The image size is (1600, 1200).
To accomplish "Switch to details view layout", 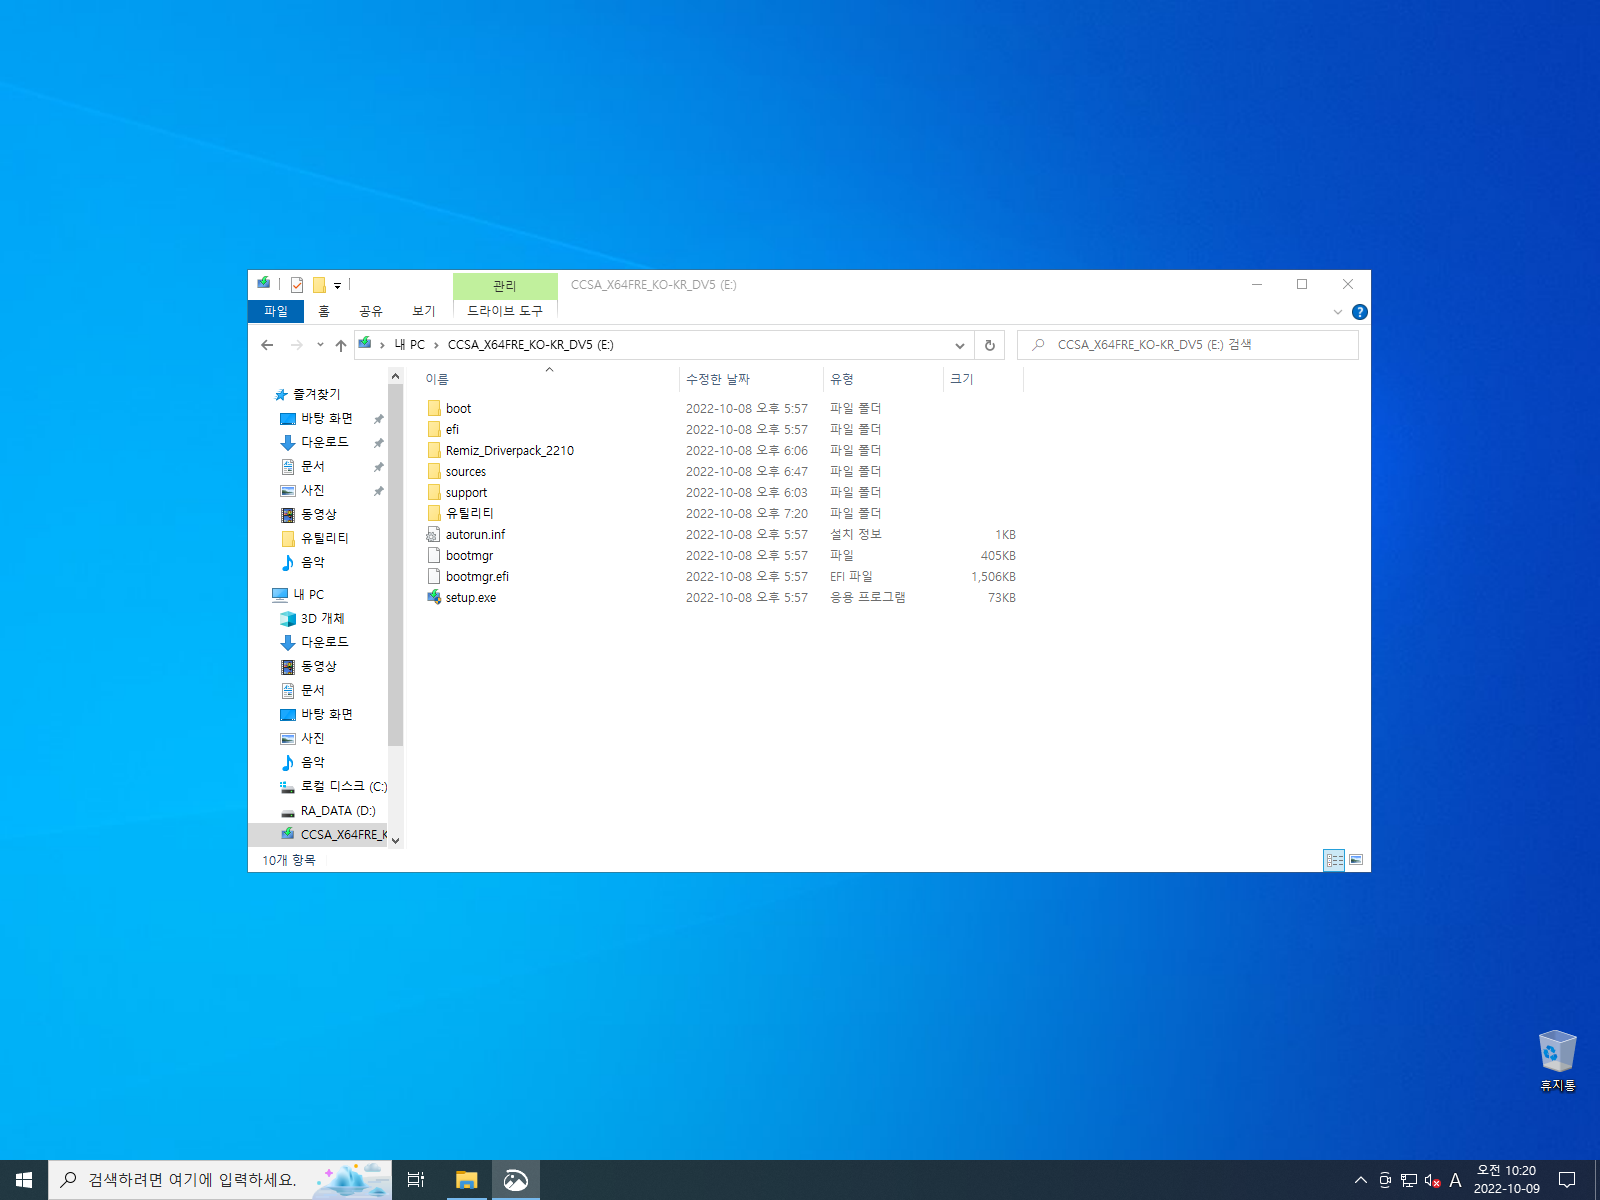I will point(1334,860).
